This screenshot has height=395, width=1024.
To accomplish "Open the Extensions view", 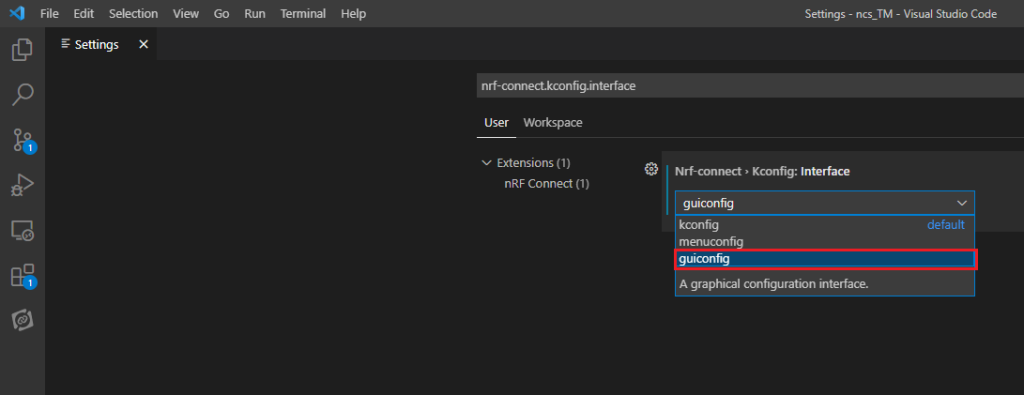I will [x=22, y=276].
